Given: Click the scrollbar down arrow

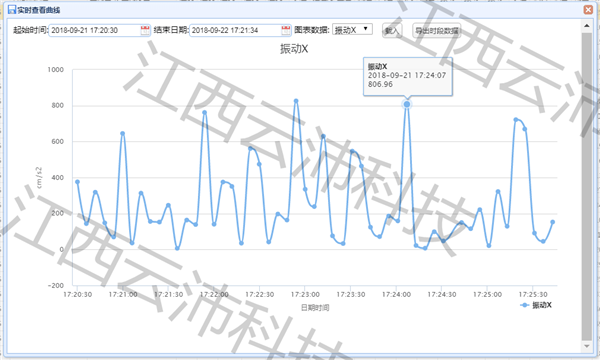Looking at the screenshot, I should pos(587,346).
